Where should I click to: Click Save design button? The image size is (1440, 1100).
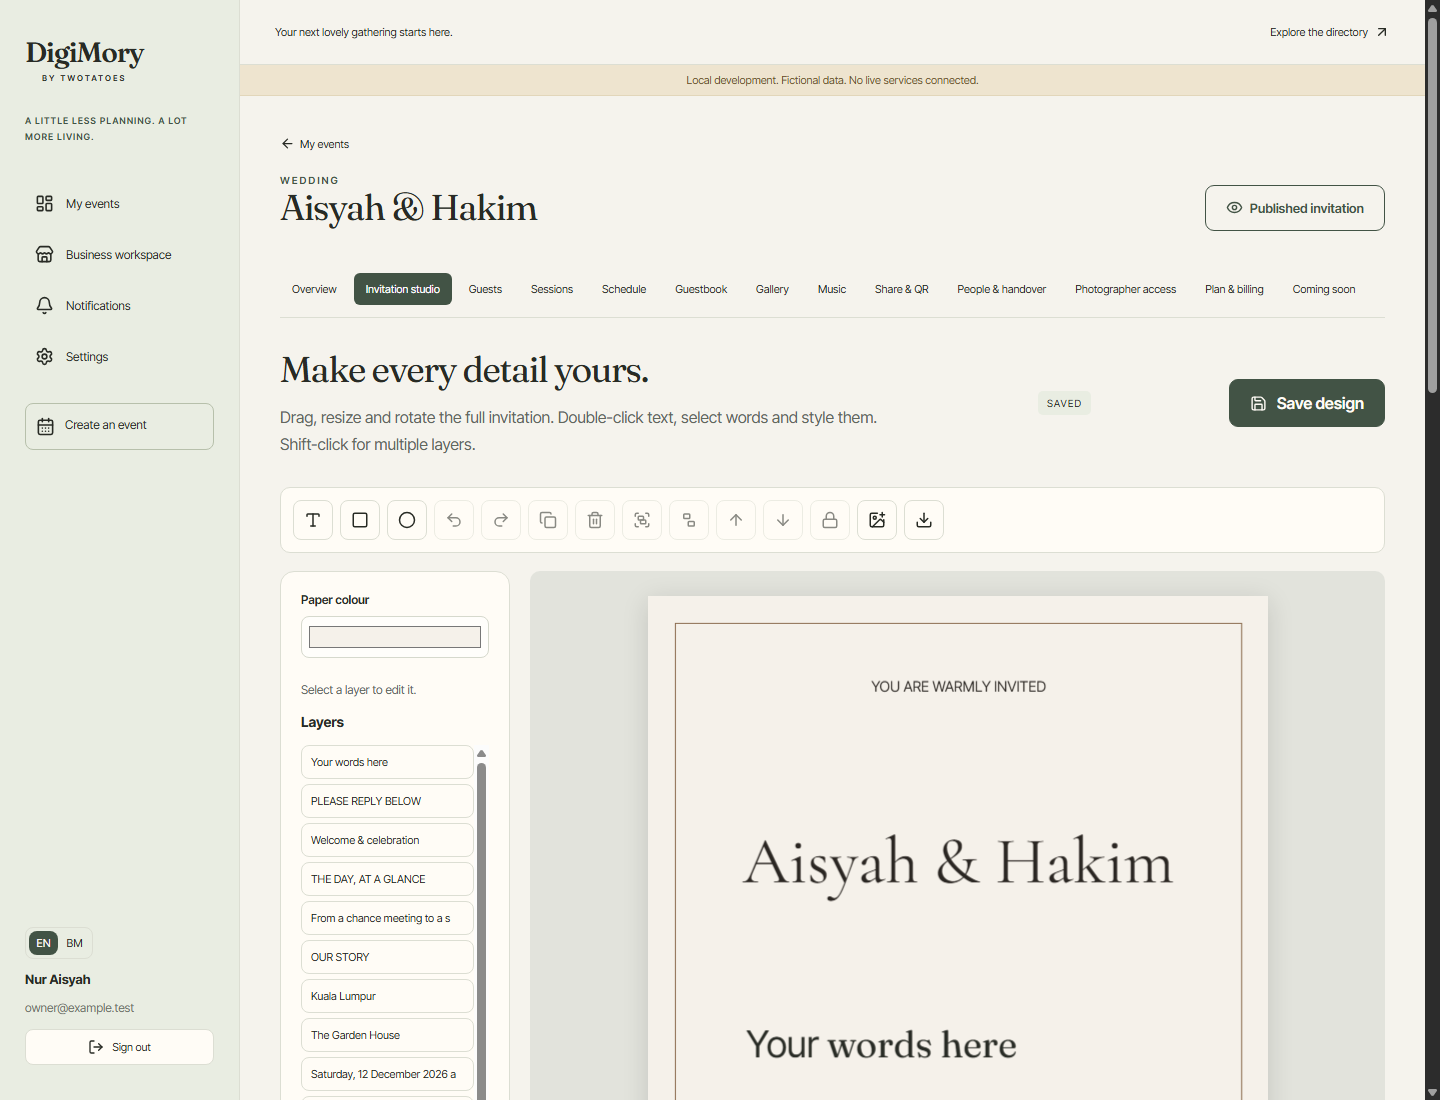(x=1307, y=403)
